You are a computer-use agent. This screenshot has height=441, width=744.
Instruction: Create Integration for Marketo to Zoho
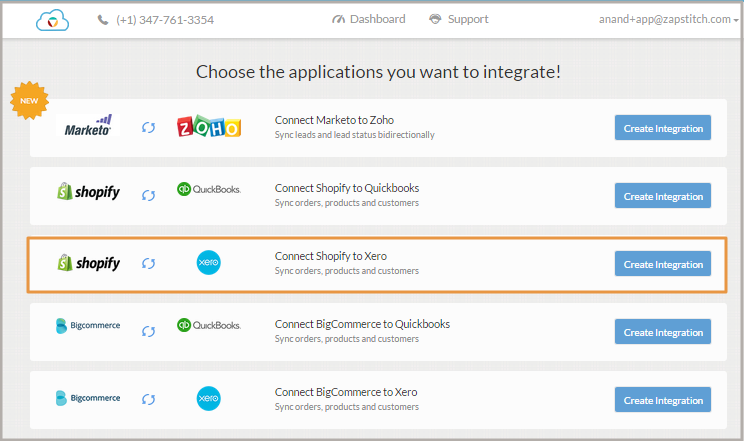click(663, 128)
